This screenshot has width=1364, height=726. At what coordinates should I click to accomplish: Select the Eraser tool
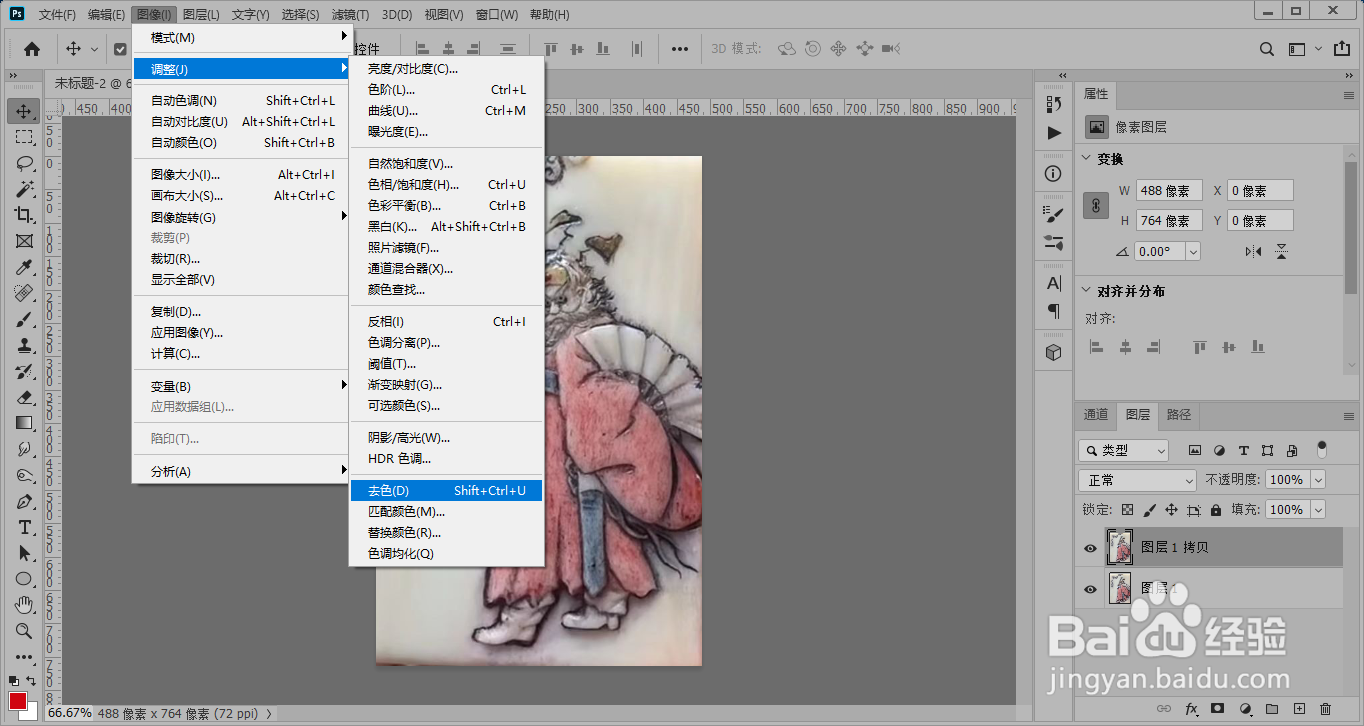(x=24, y=397)
